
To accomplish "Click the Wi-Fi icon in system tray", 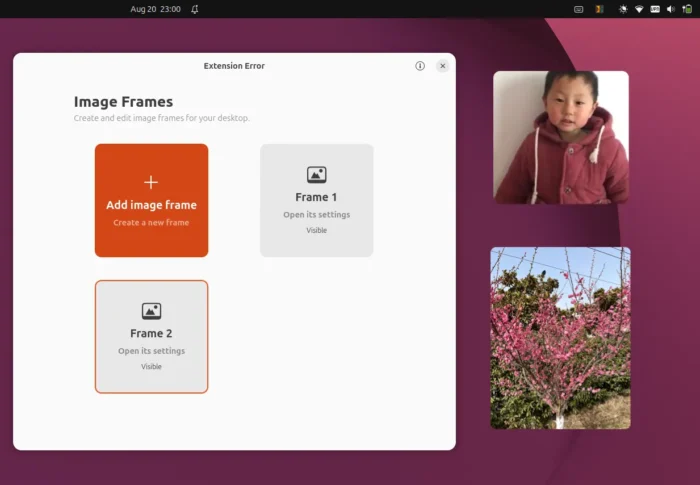I will pyautogui.click(x=639, y=9).
